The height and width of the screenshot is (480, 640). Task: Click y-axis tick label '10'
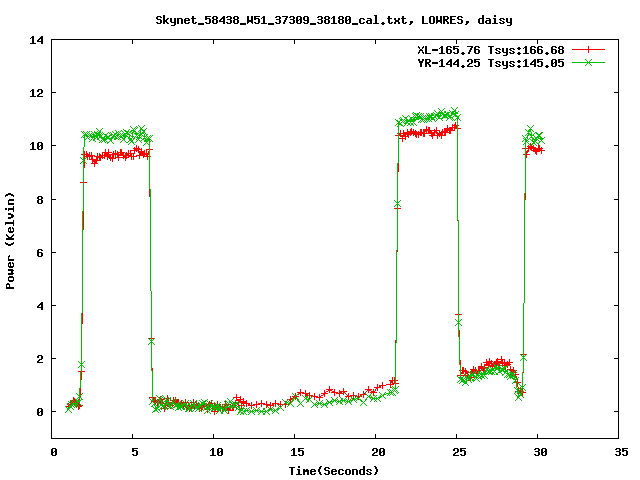[36, 146]
